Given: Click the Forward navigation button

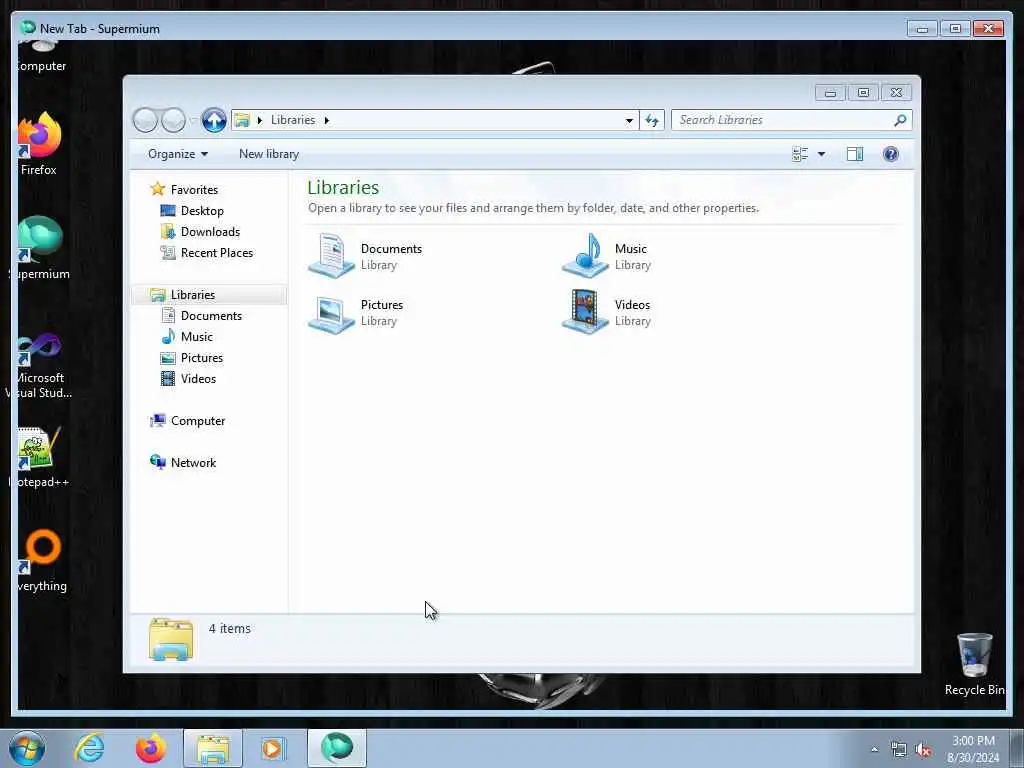Looking at the screenshot, I should 173,120.
